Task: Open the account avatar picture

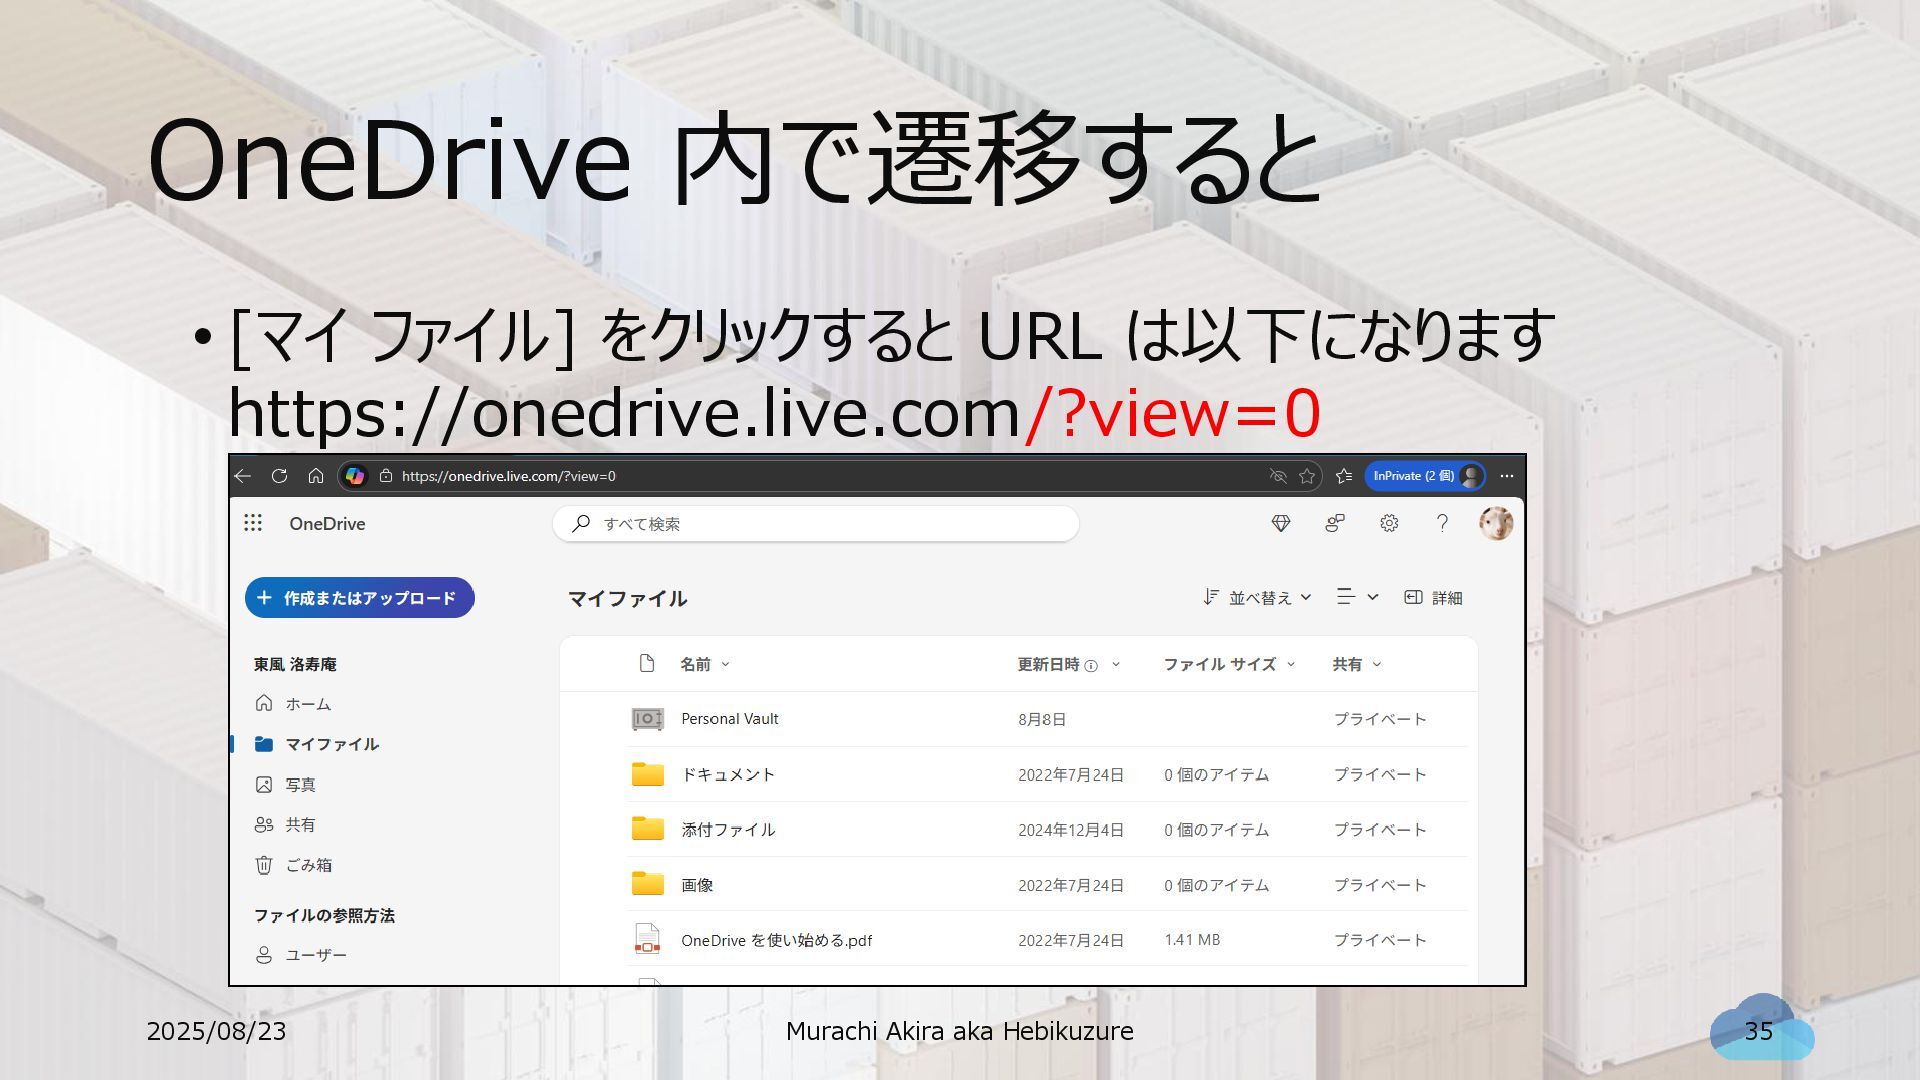Action: coord(1496,523)
